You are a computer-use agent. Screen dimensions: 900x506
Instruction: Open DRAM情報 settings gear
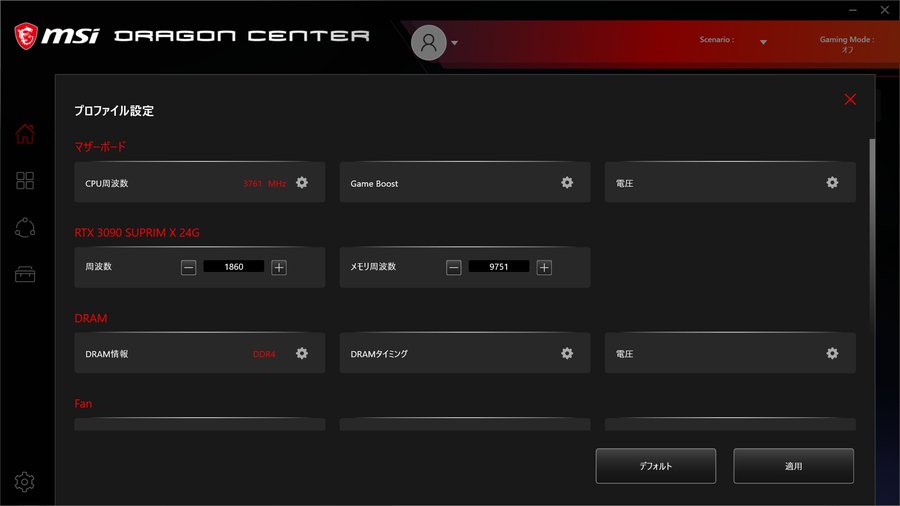tap(302, 353)
